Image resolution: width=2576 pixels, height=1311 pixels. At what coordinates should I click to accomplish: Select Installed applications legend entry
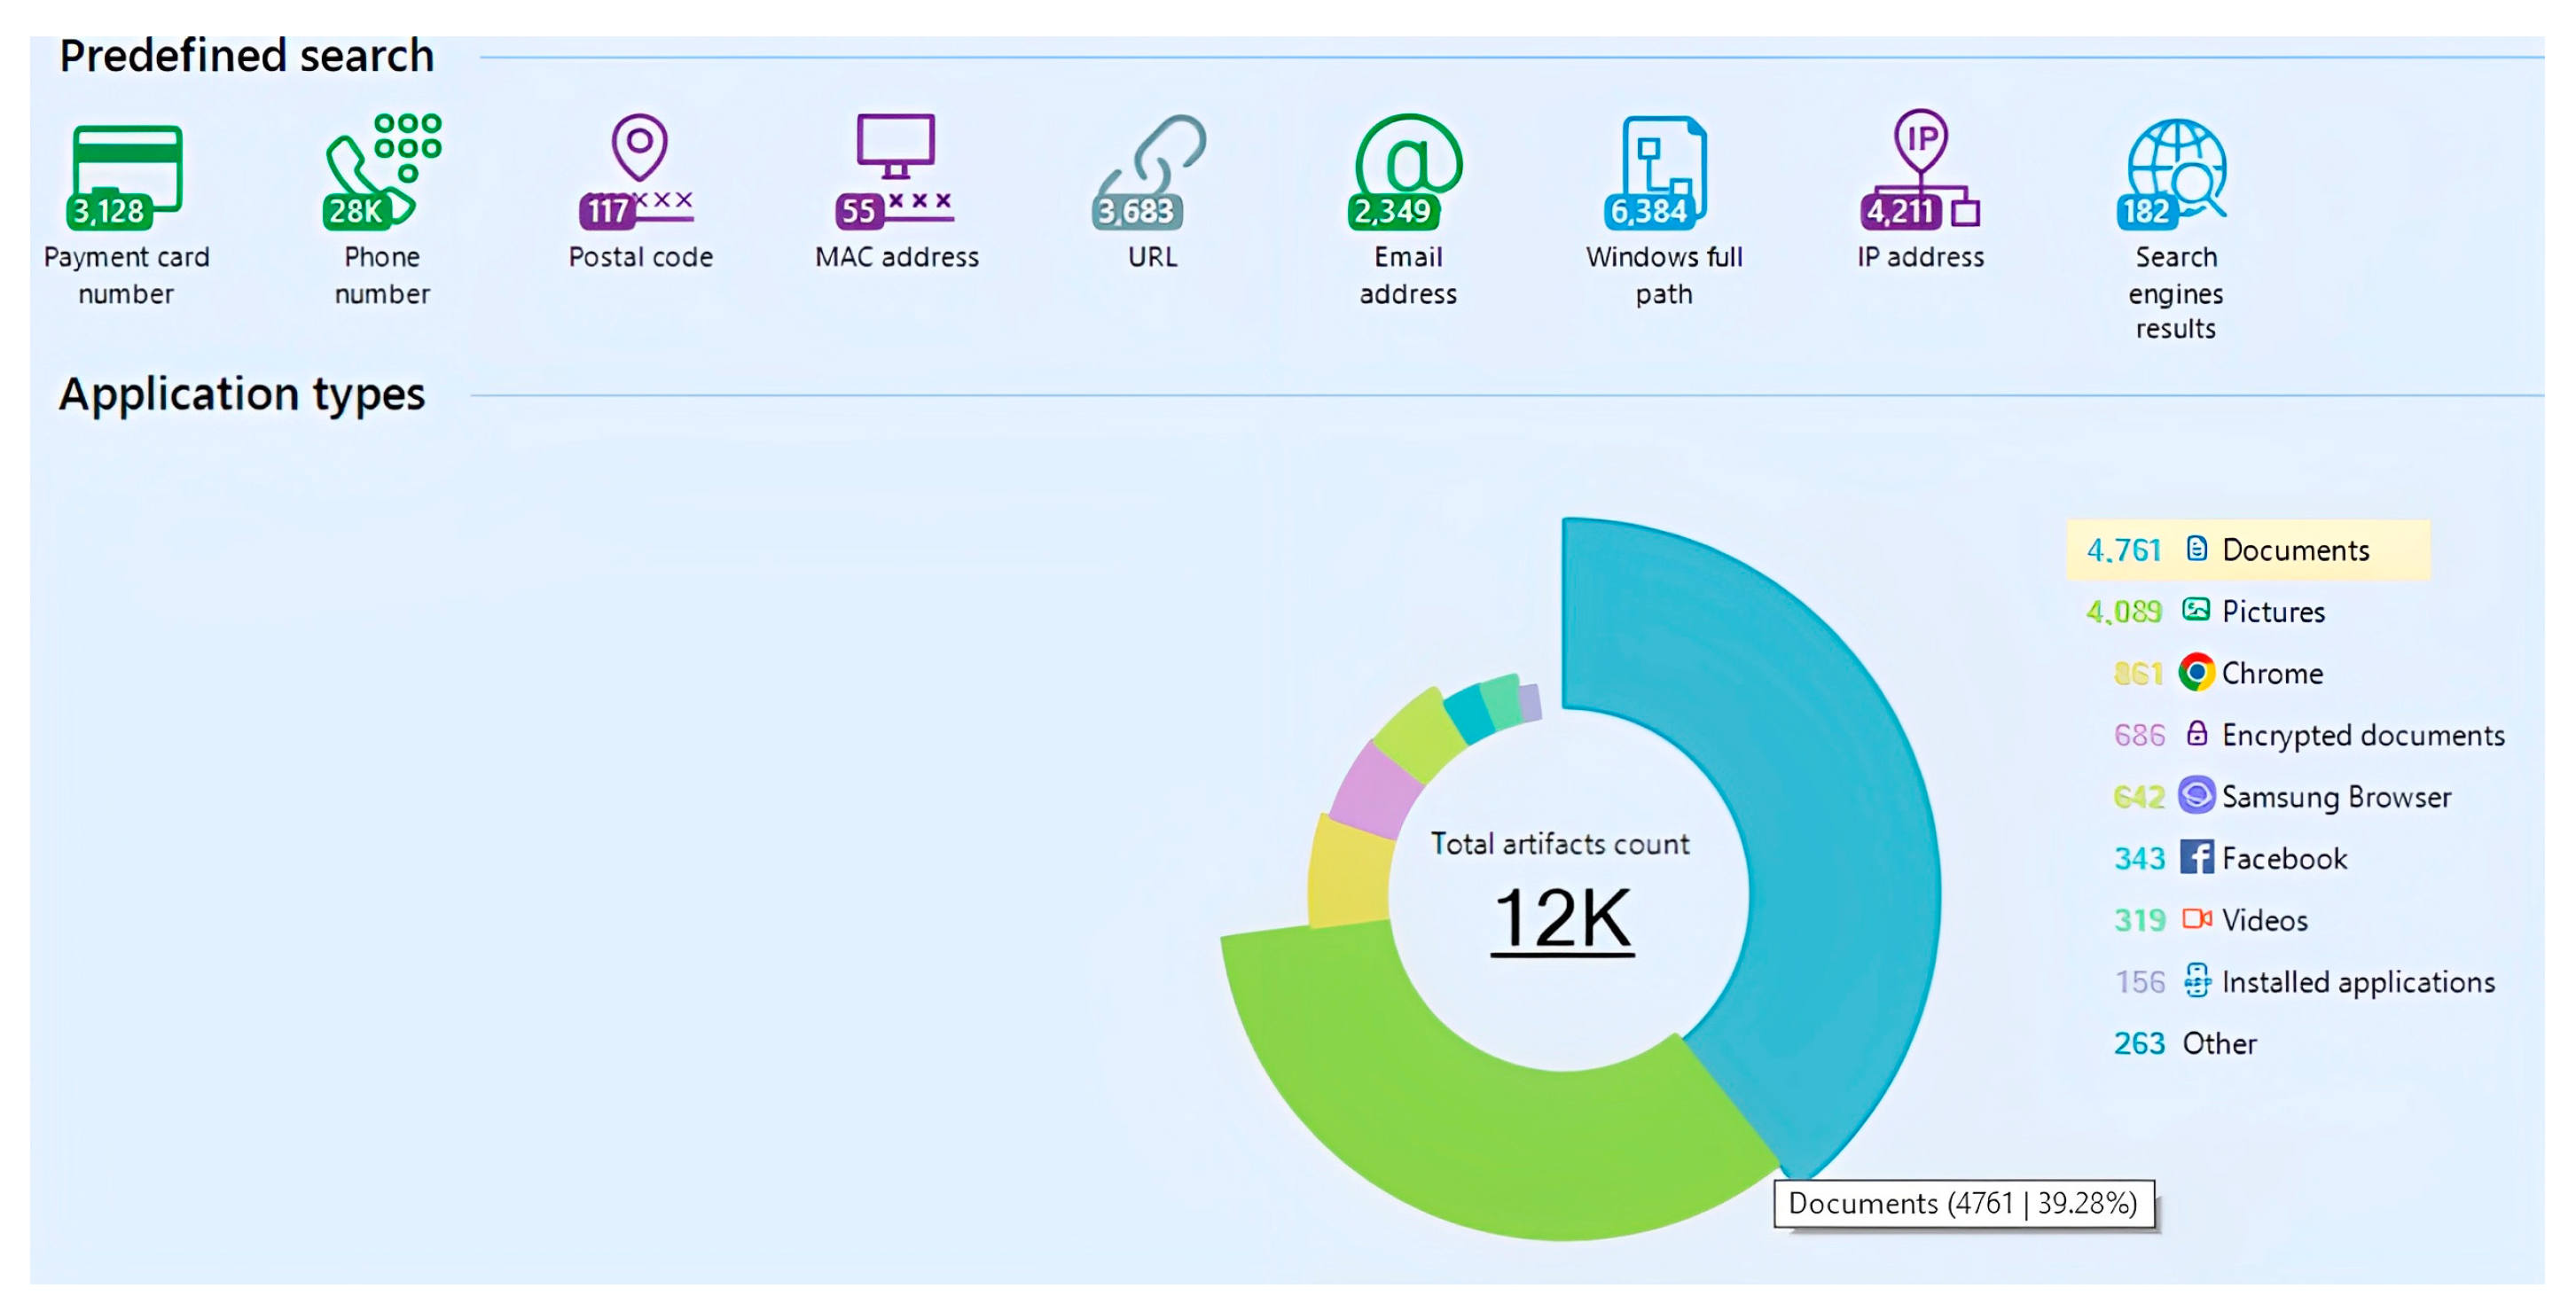(x=2356, y=982)
